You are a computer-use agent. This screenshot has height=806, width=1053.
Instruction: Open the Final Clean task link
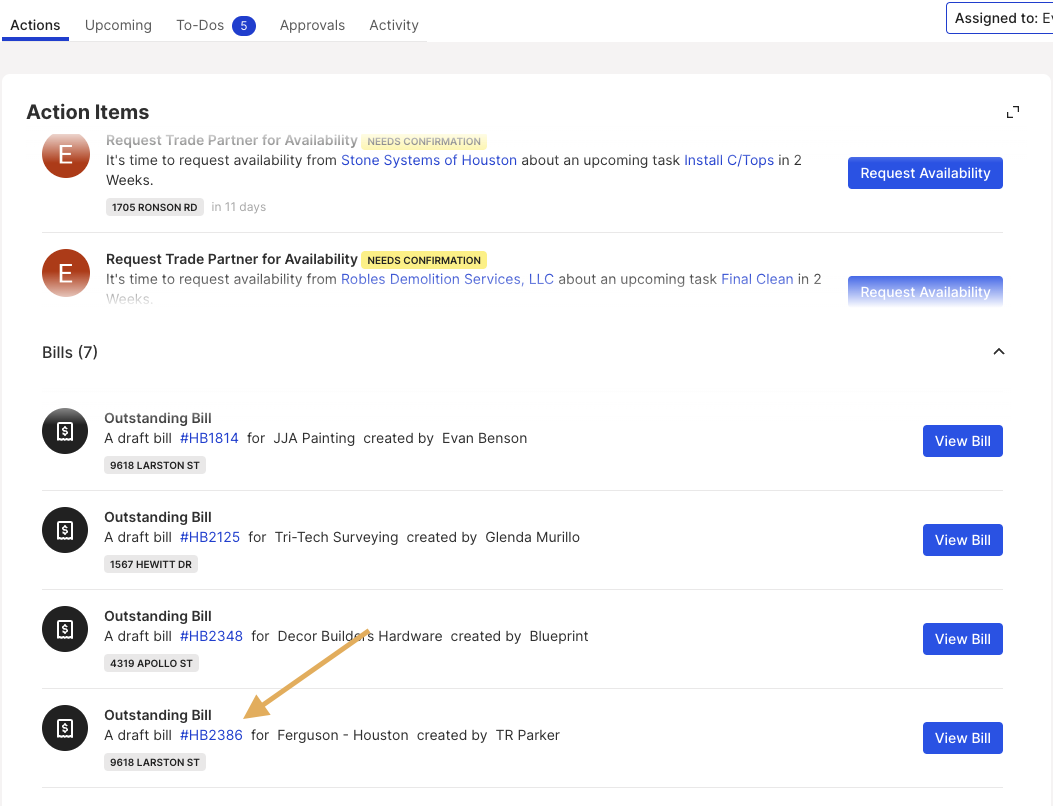coord(757,279)
